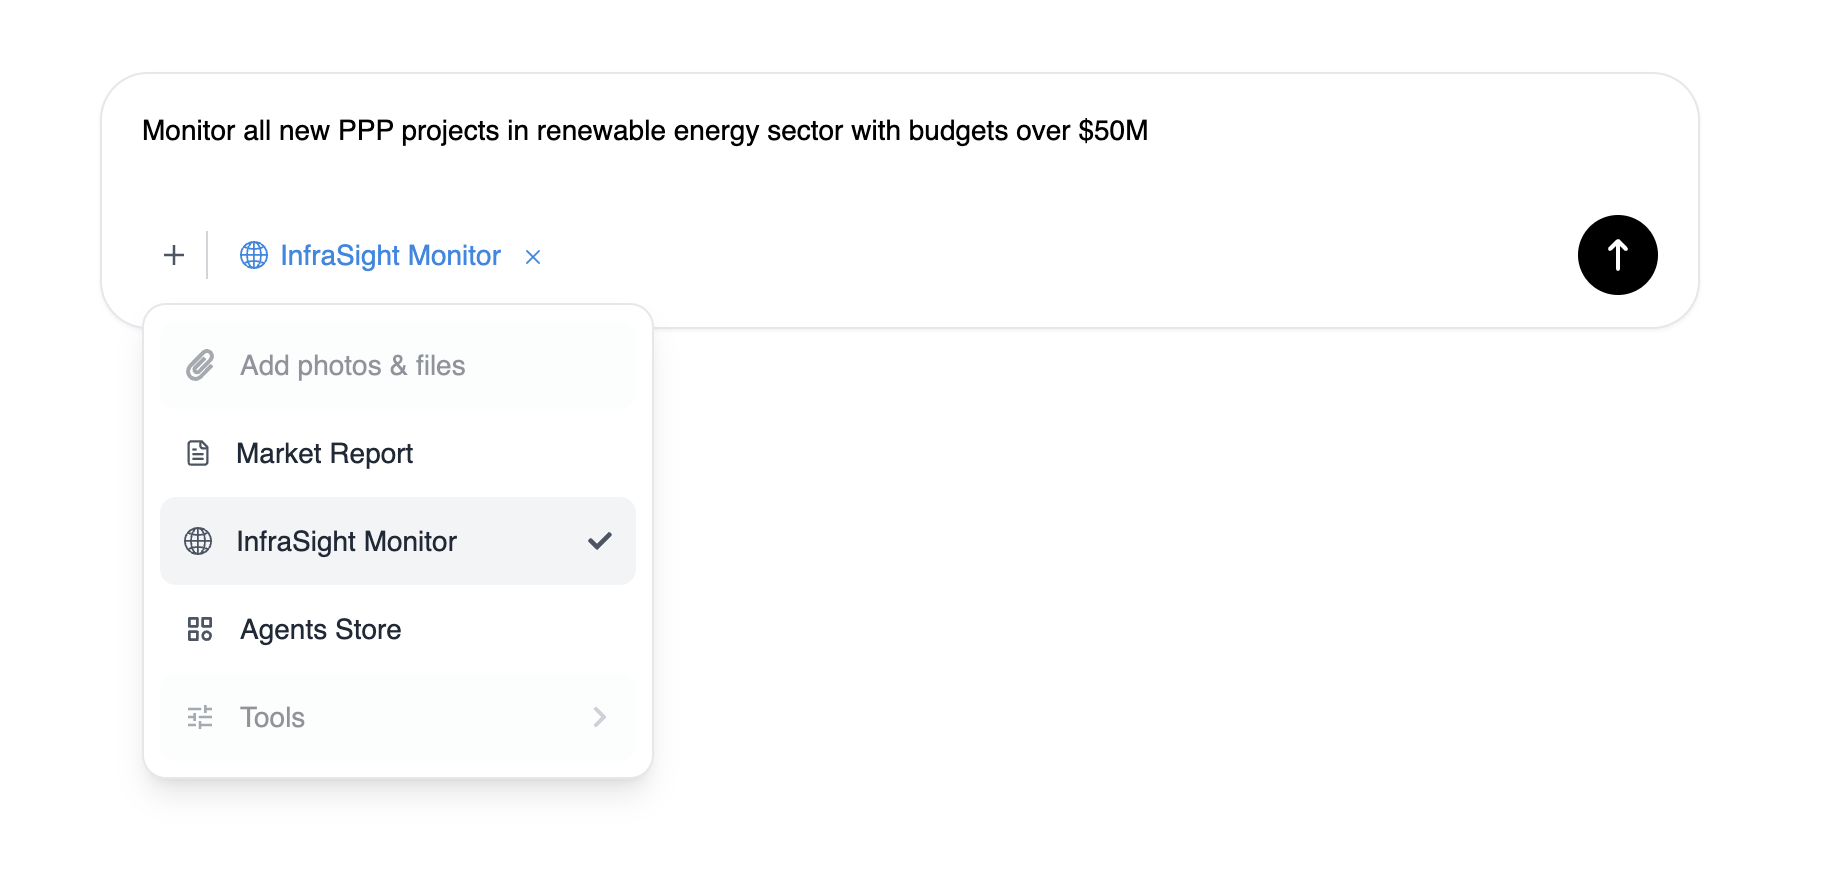
Task: Select Market Report from the menu
Action: pos(398,453)
